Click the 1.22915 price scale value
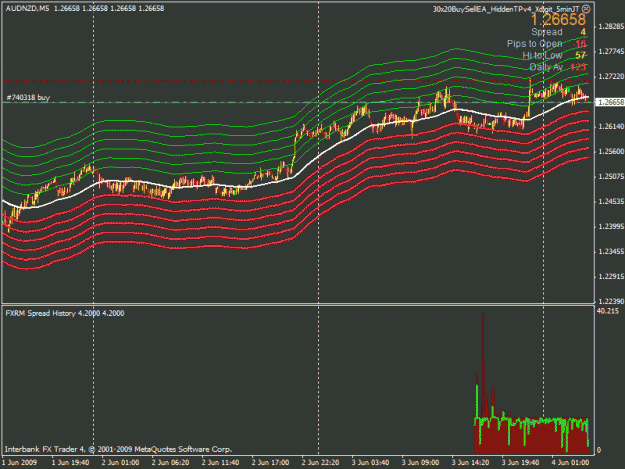Screen dimensions: 625x469 tap(611, 277)
